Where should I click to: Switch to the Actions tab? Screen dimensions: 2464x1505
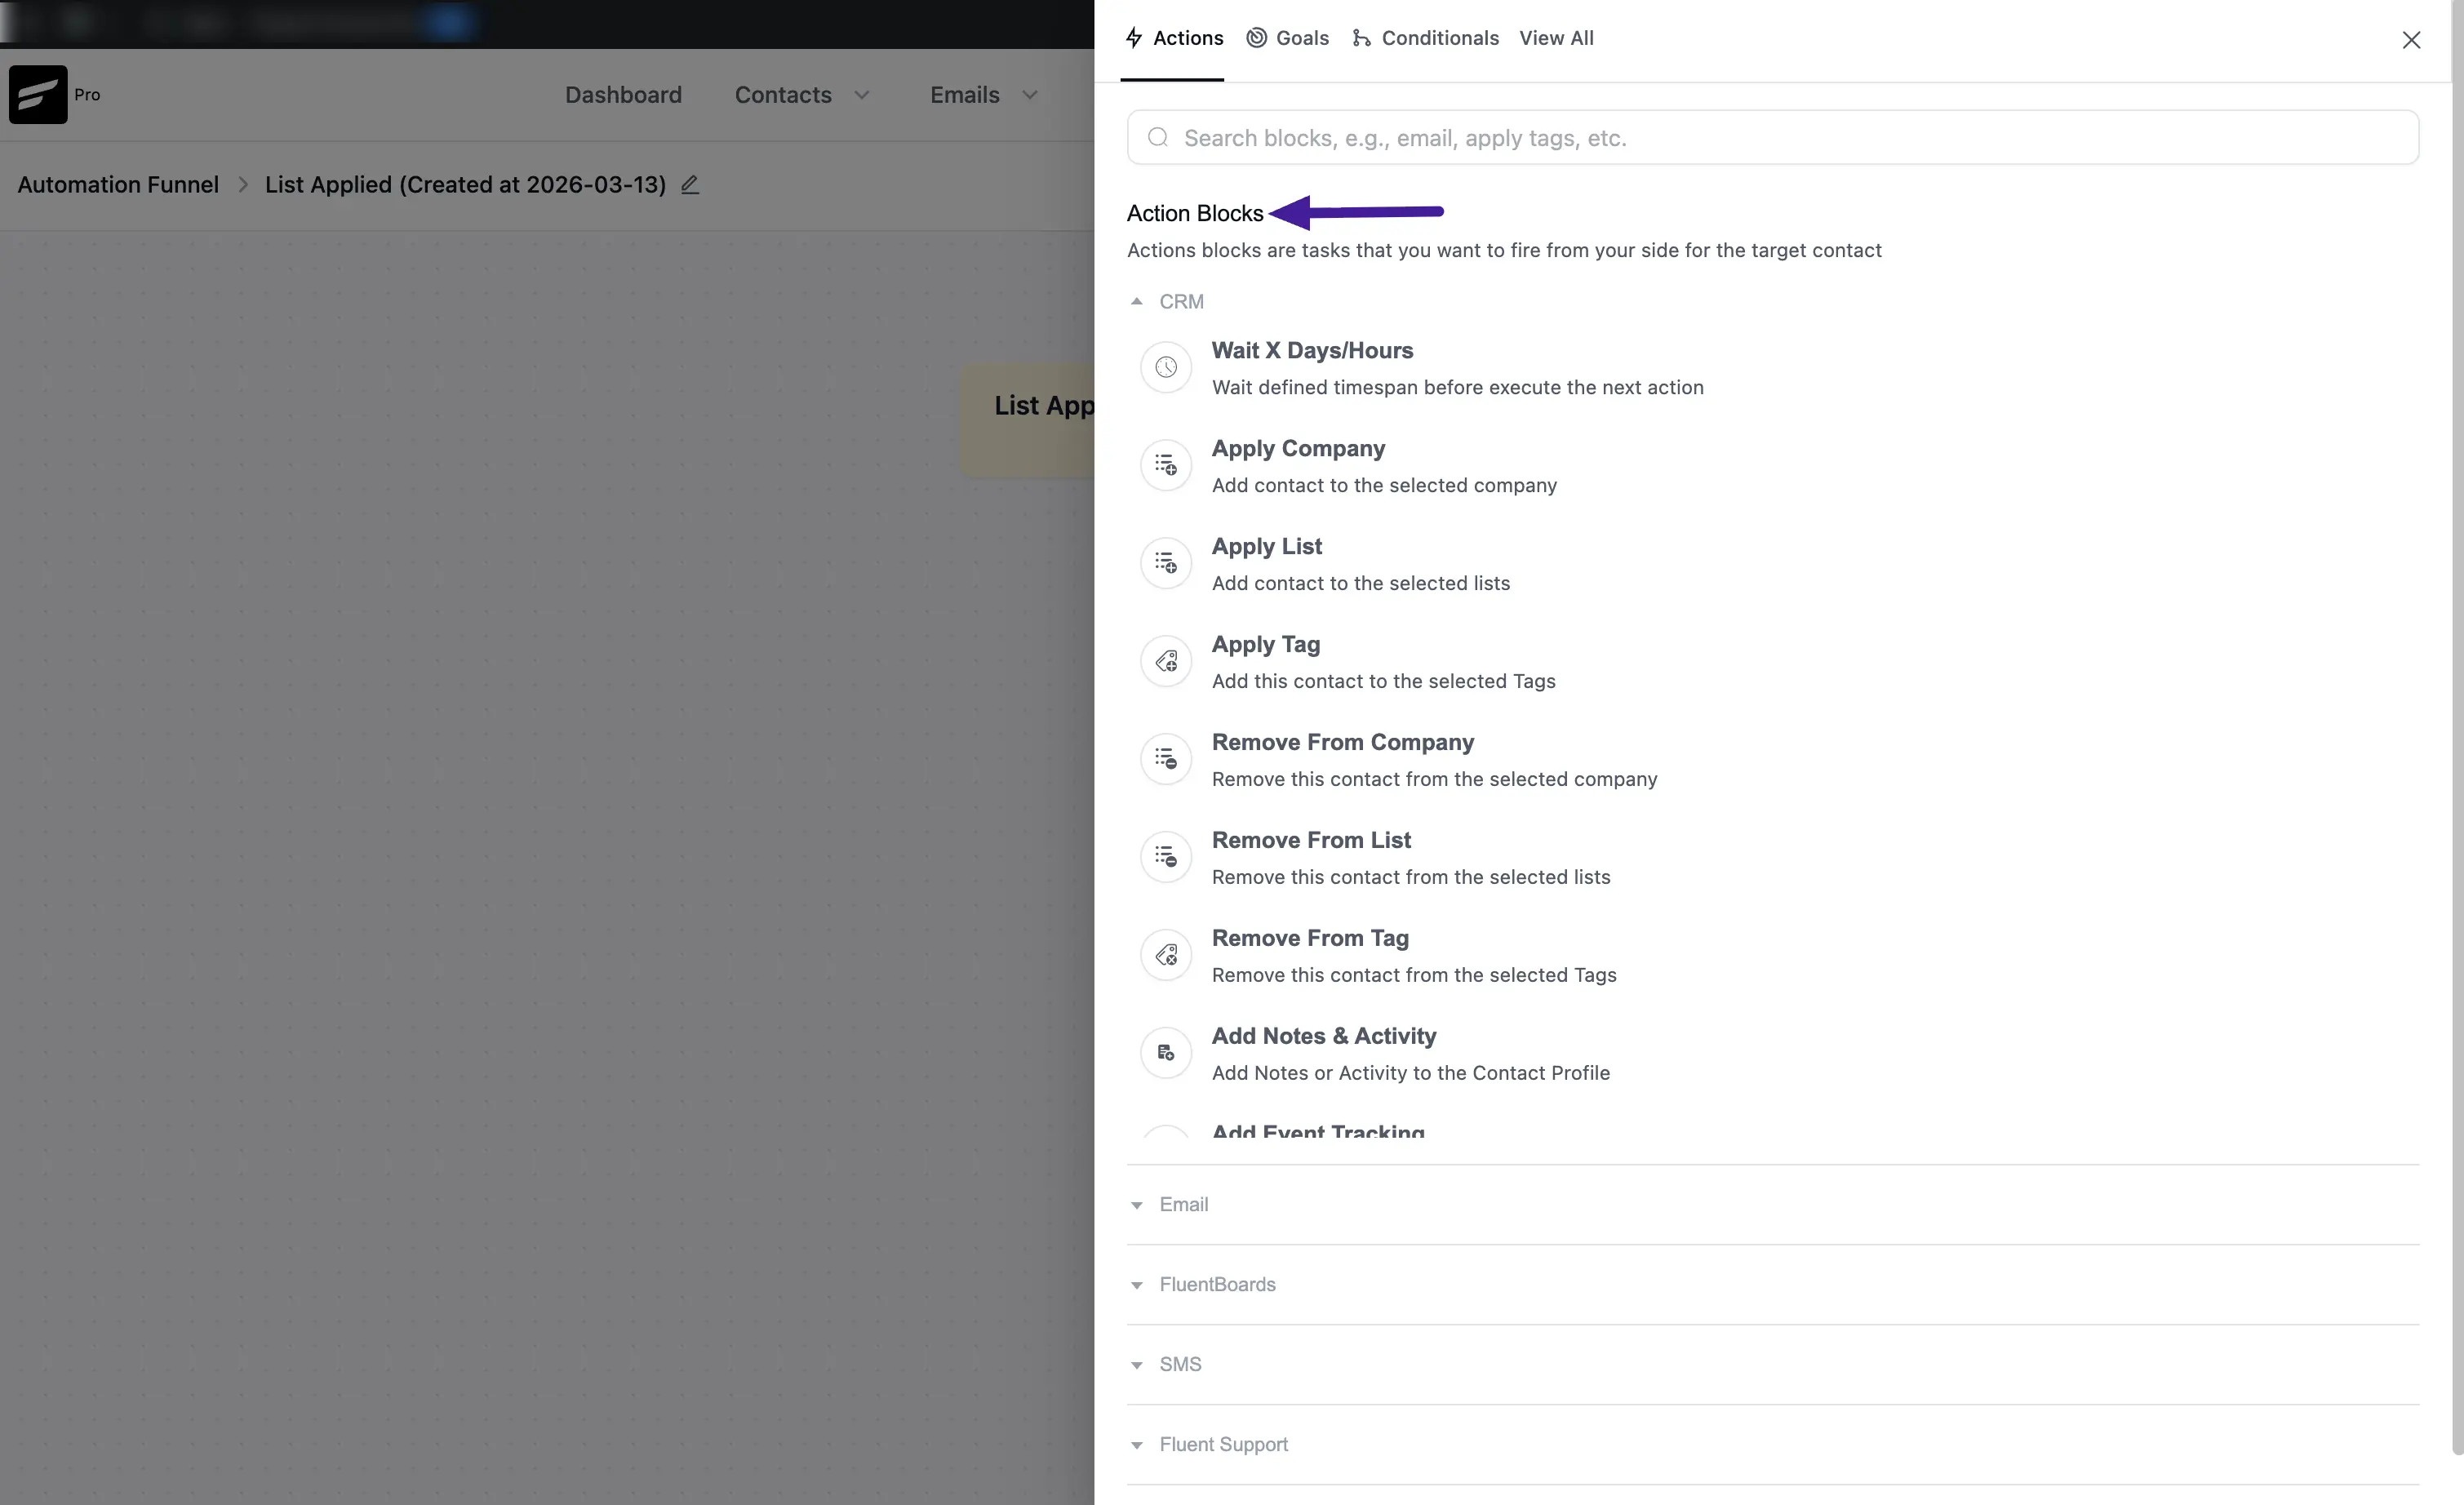1174,38
